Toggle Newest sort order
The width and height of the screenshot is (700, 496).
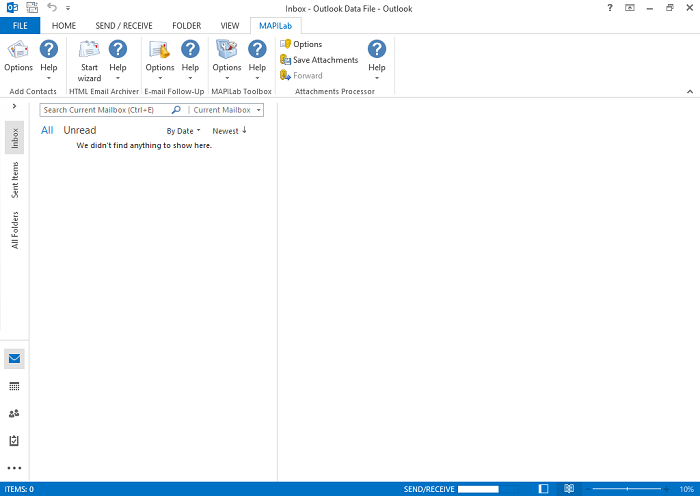click(229, 131)
